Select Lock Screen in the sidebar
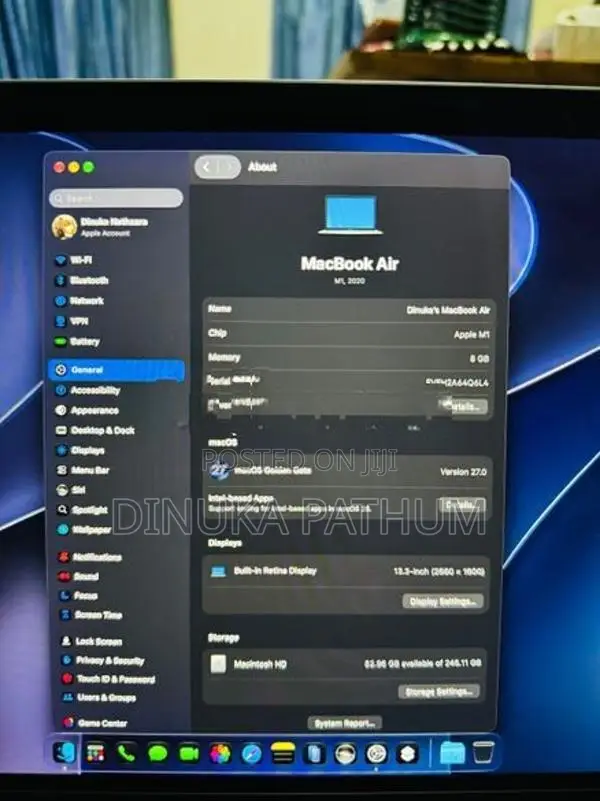600x801 pixels. [91, 642]
